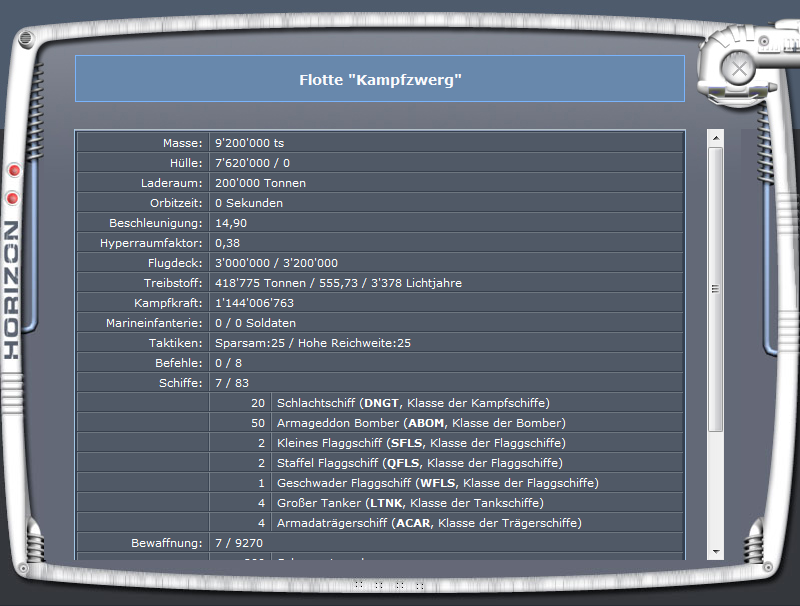Click the scrollbar up arrow
800x606 pixels.
coord(714,137)
